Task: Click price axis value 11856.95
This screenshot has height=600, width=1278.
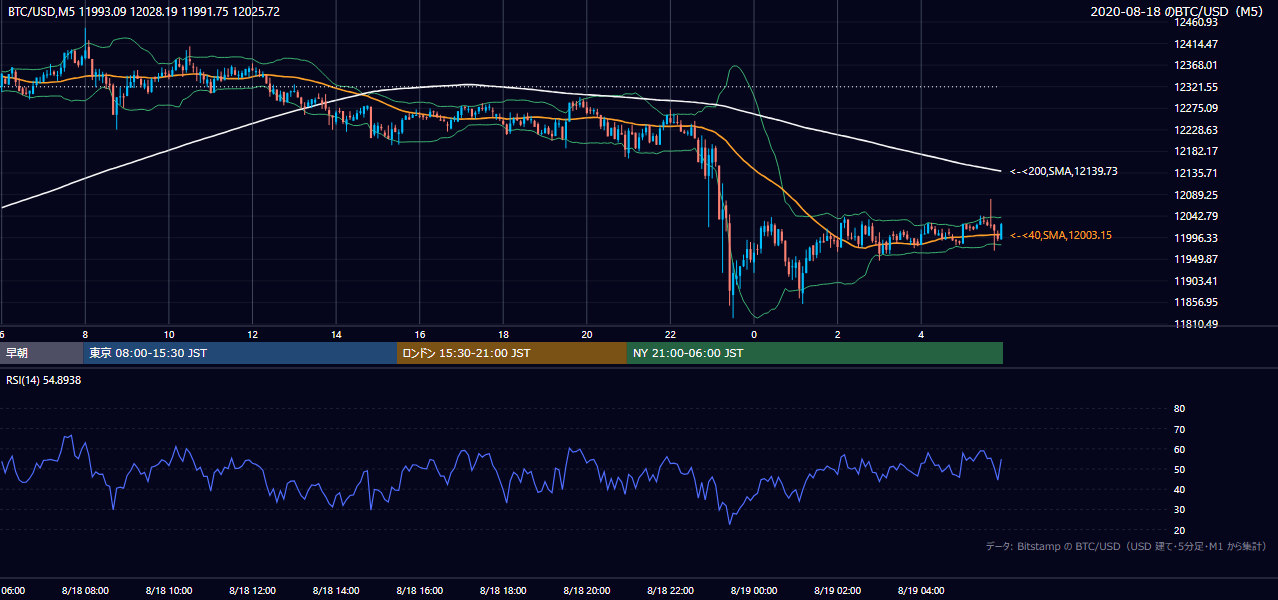Action: 1197,302
